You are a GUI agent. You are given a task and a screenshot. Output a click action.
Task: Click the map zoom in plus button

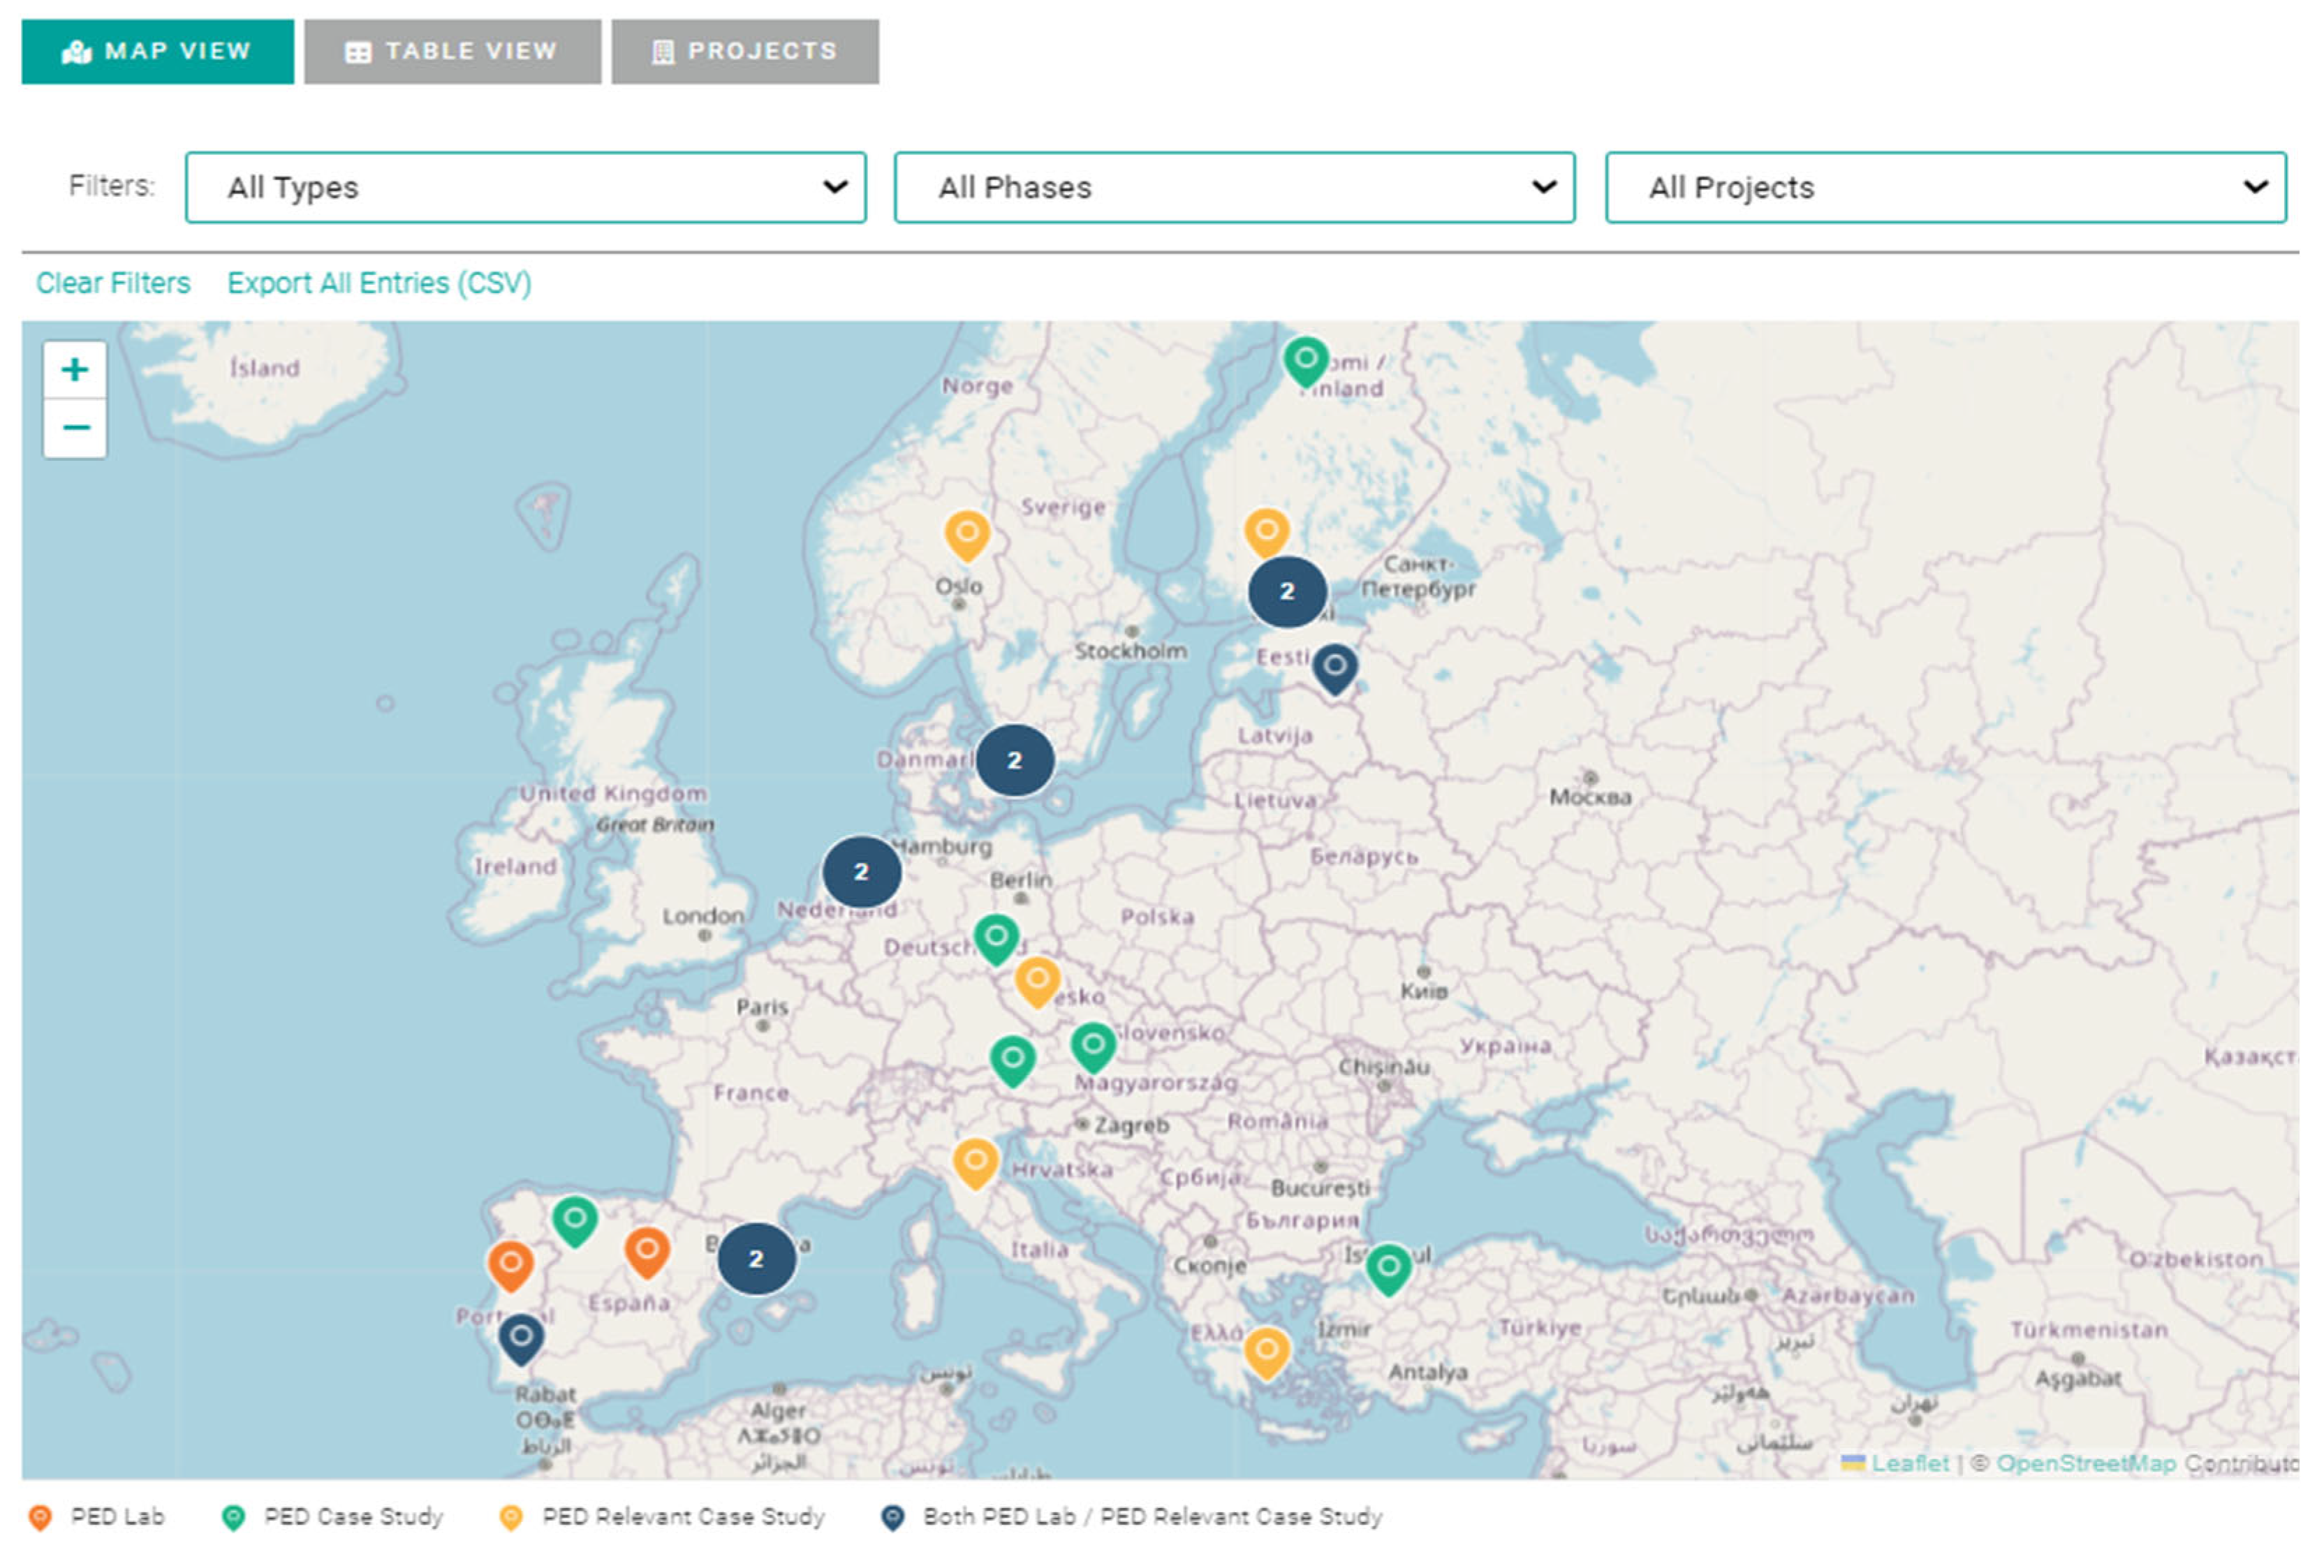click(74, 371)
